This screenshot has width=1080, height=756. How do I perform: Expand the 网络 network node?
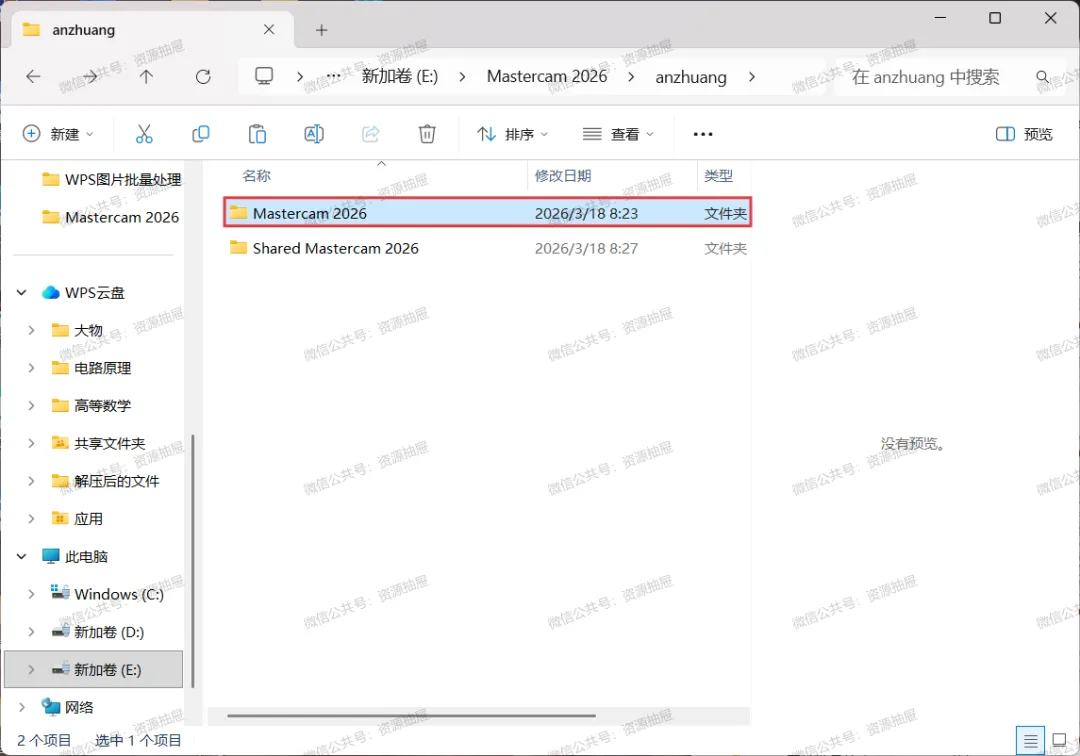pos(22,707)
